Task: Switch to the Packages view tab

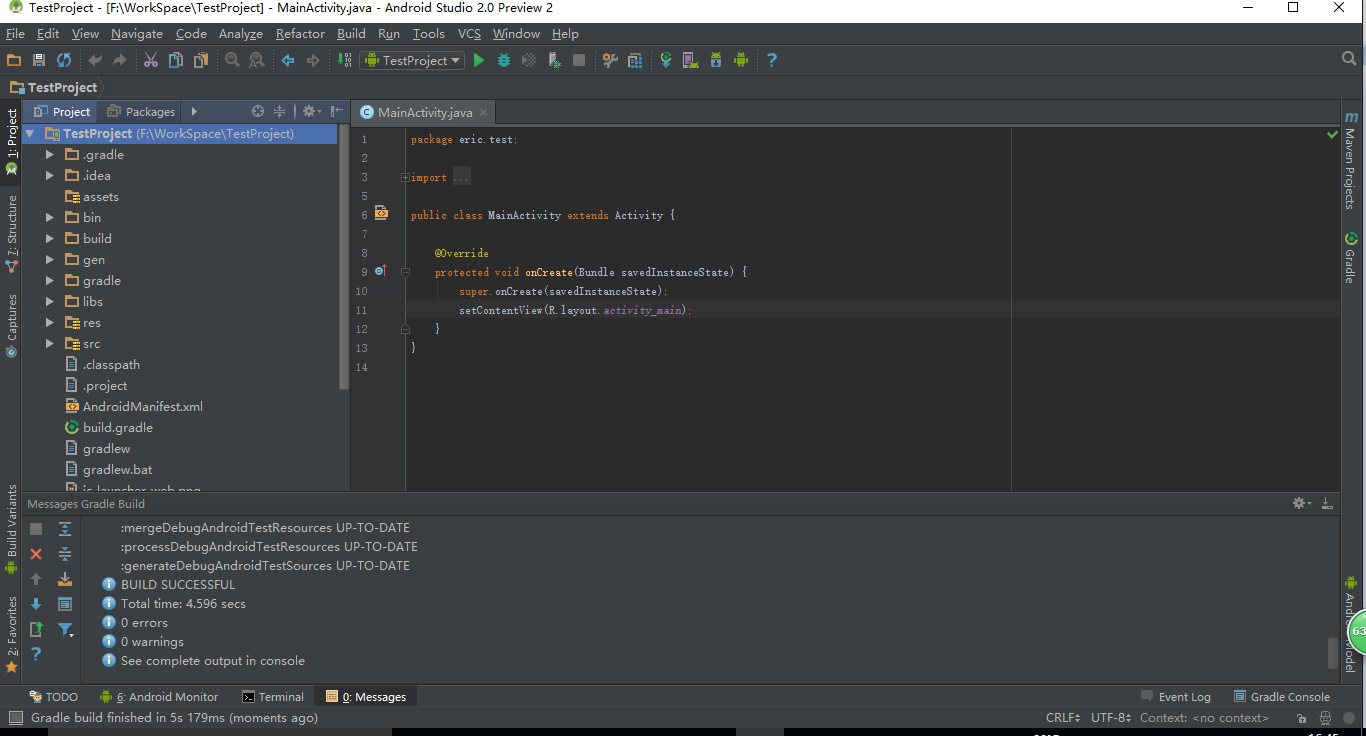Action: pos(141,111)
